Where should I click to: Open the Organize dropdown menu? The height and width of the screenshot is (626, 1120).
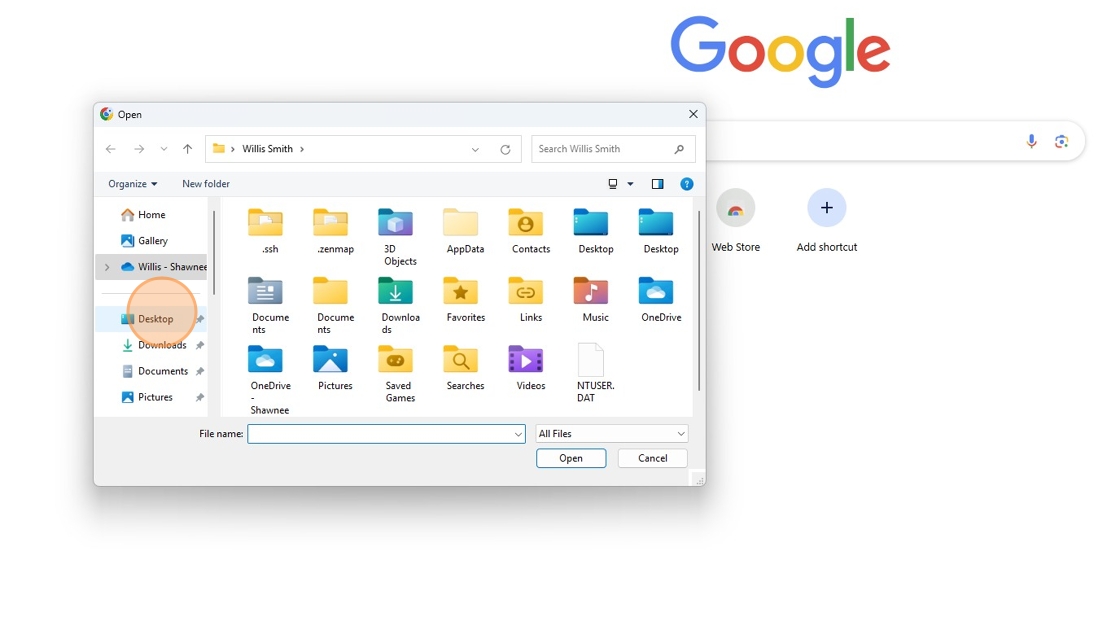(x=132, y=184)
